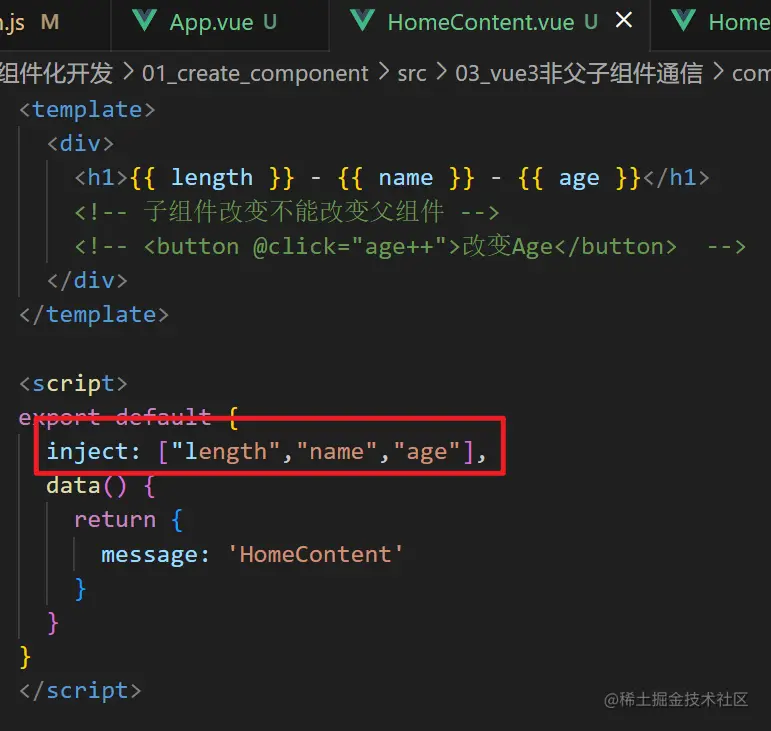Click breadcrumb 01_create_component

click(x=255, y=74)
